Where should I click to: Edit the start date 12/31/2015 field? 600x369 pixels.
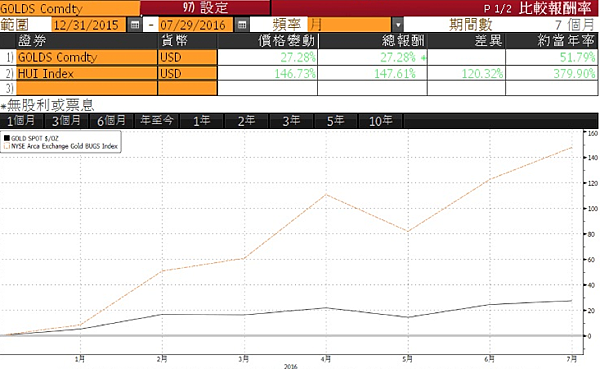pyautogui.click(x=88, y=25)
